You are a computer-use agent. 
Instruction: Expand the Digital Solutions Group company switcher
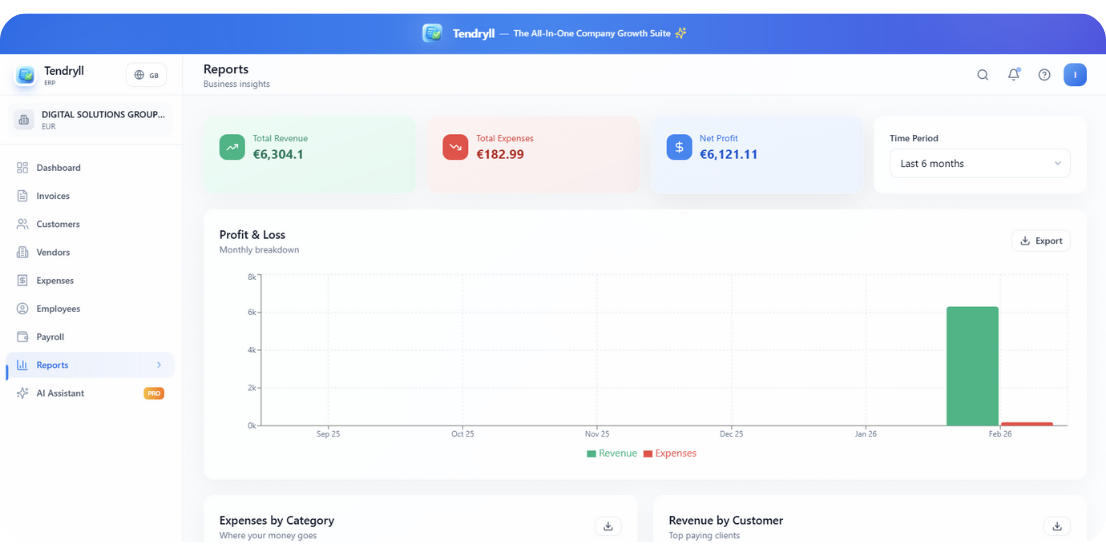[91, 120]
